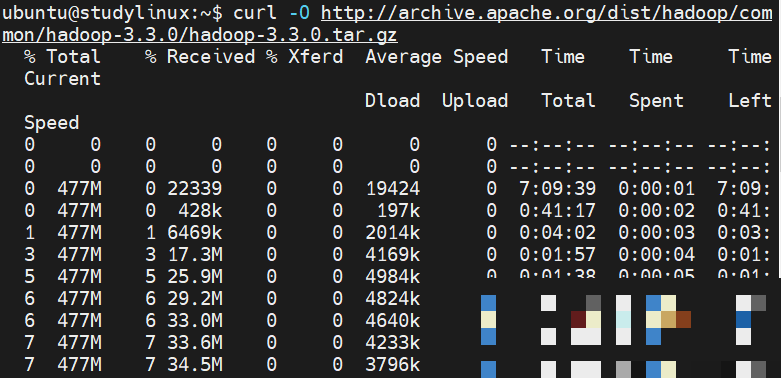Select the download speed 19424
The height and width of the screenshot is (378, 781).
(393, 189)
